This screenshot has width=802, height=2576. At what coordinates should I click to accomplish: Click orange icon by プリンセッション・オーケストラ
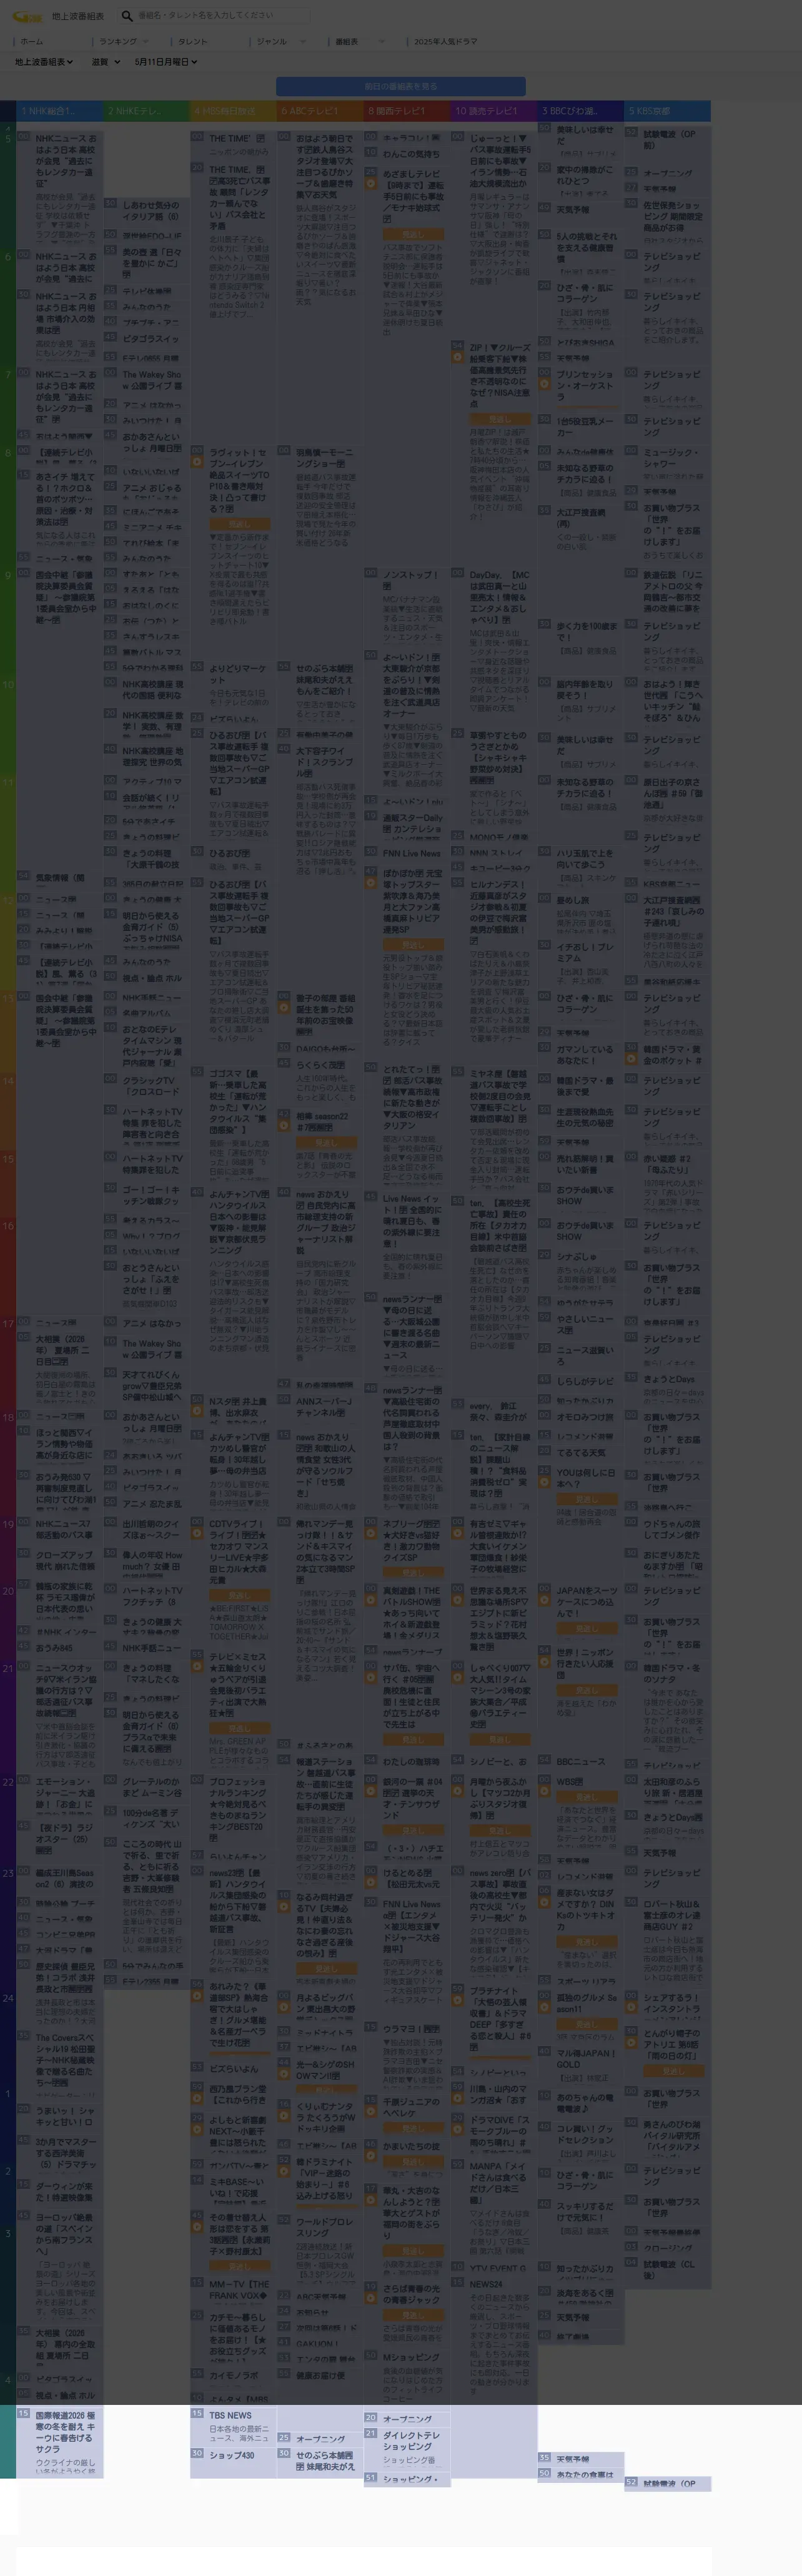pyautogui.click(x=545, y=385)
